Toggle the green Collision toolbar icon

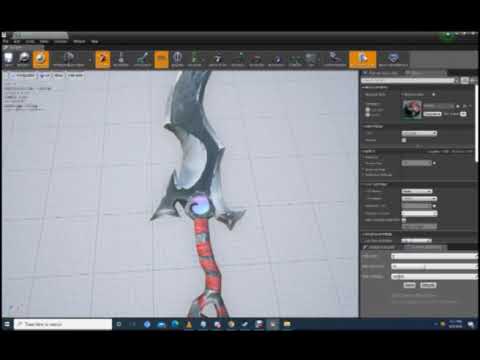click(x=195, y=59)
